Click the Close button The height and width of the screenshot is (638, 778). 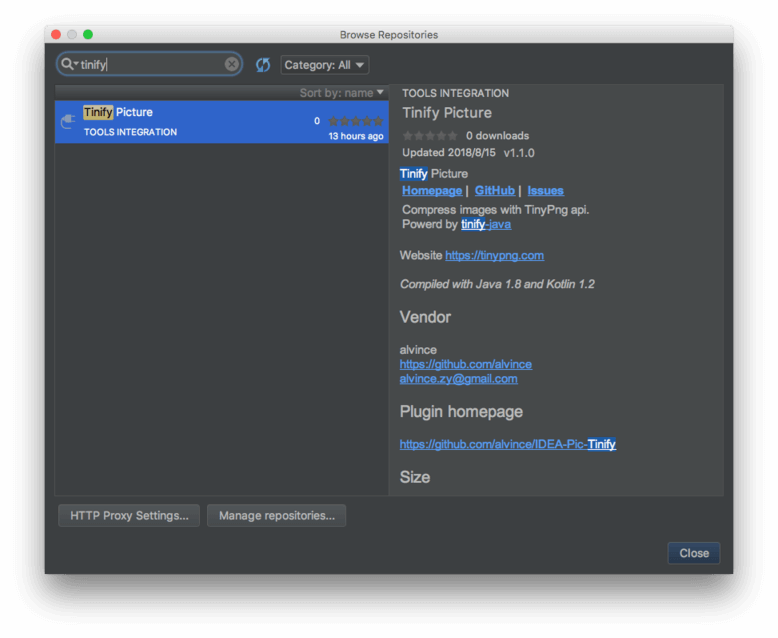[694, 553]
